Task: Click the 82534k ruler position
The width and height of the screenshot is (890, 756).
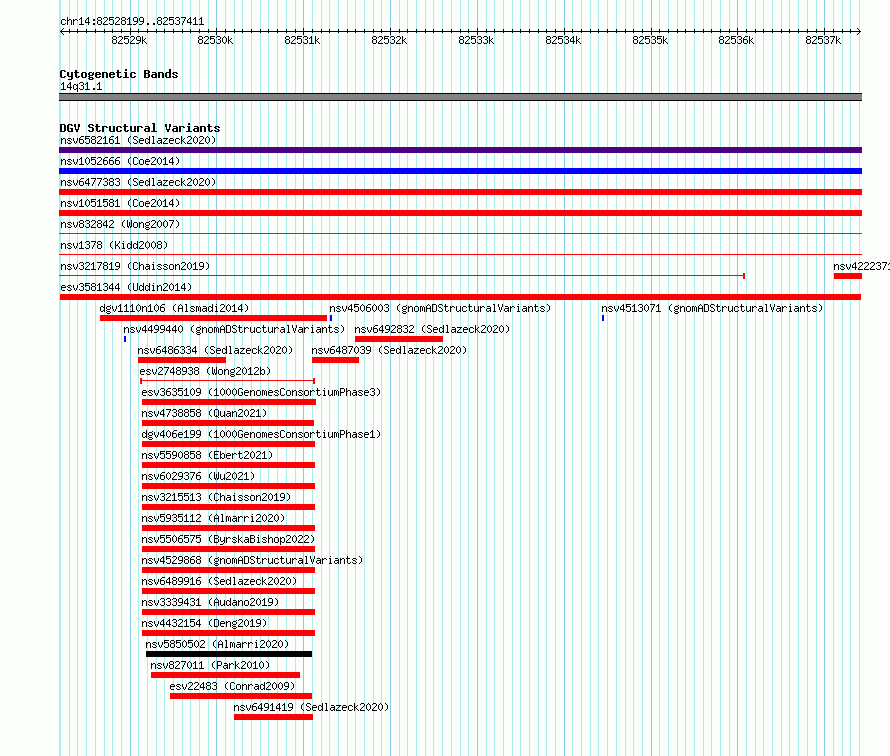Action: [x=563, y=40]
